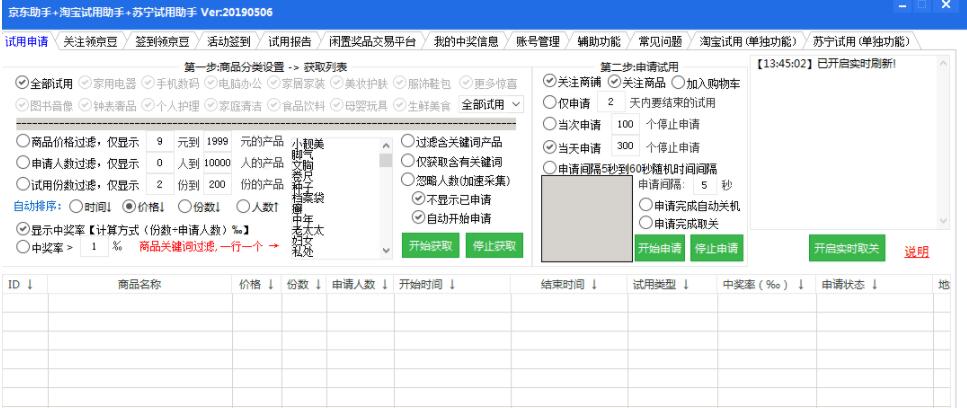Viewport: 967px width, 408px height.
Task: Toggle 显示中奖率 checkbox
Action: [133, 229]
